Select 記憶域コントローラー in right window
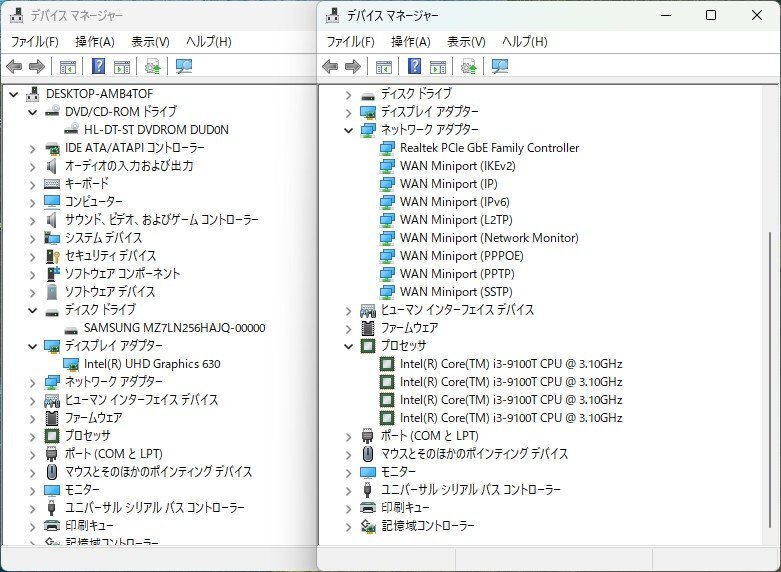 point(427,526)
